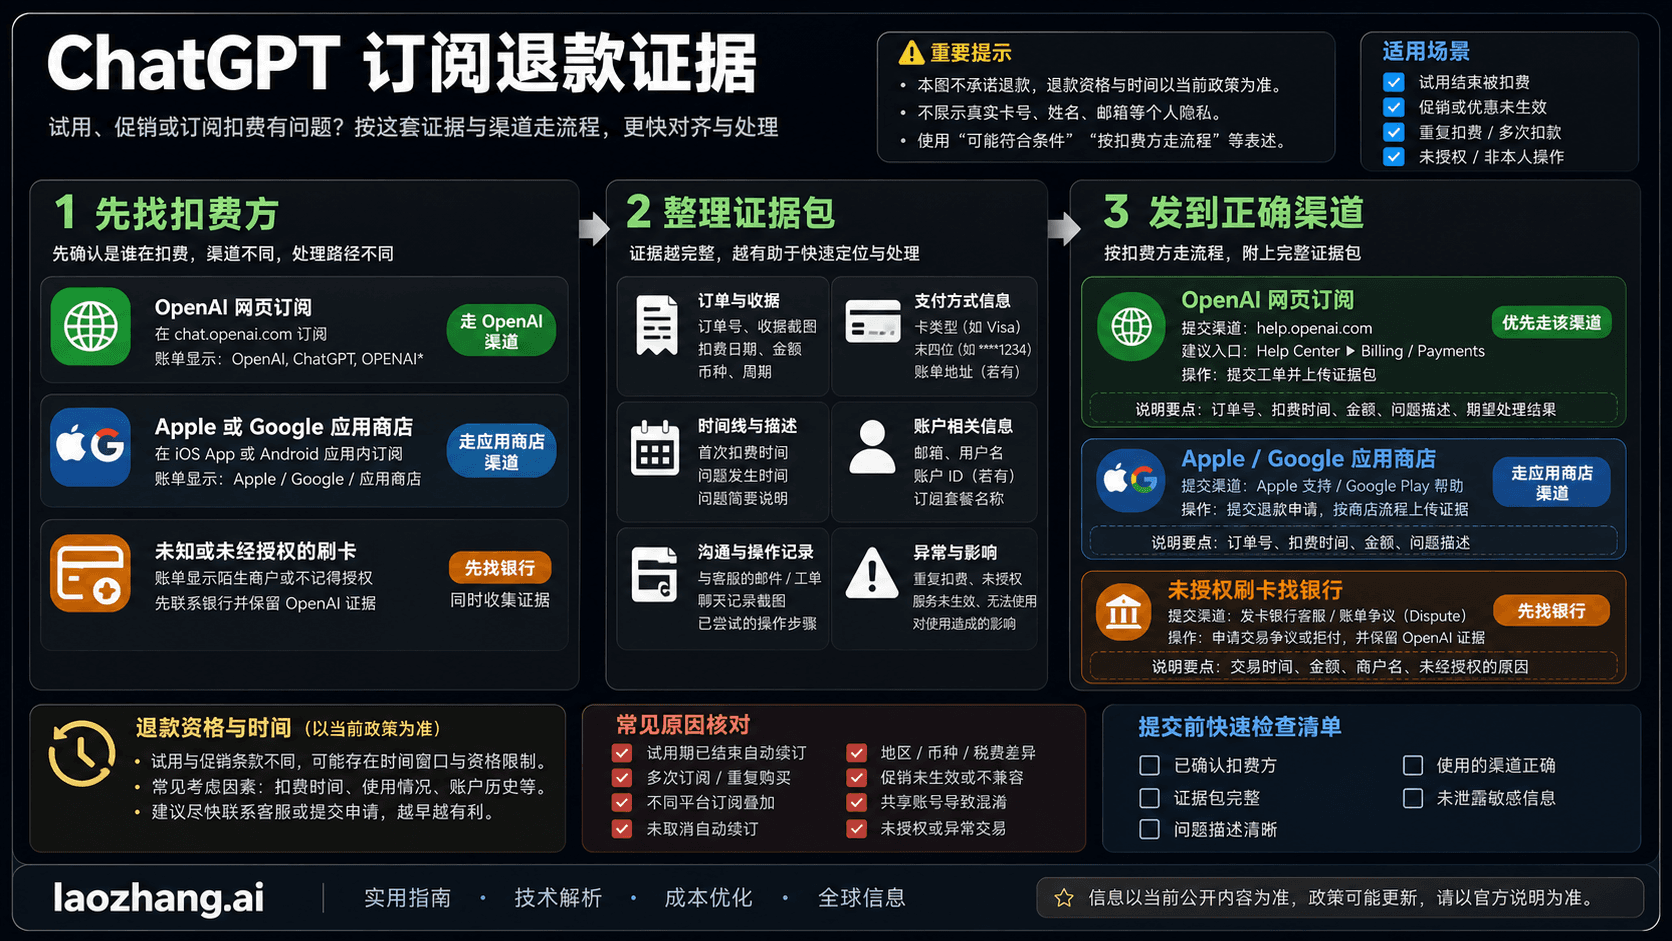This screenshot has height=941, width=1672.
Task: Click the blue 走应用商店渠道 button in step 3
Action: click(1551, 482)
